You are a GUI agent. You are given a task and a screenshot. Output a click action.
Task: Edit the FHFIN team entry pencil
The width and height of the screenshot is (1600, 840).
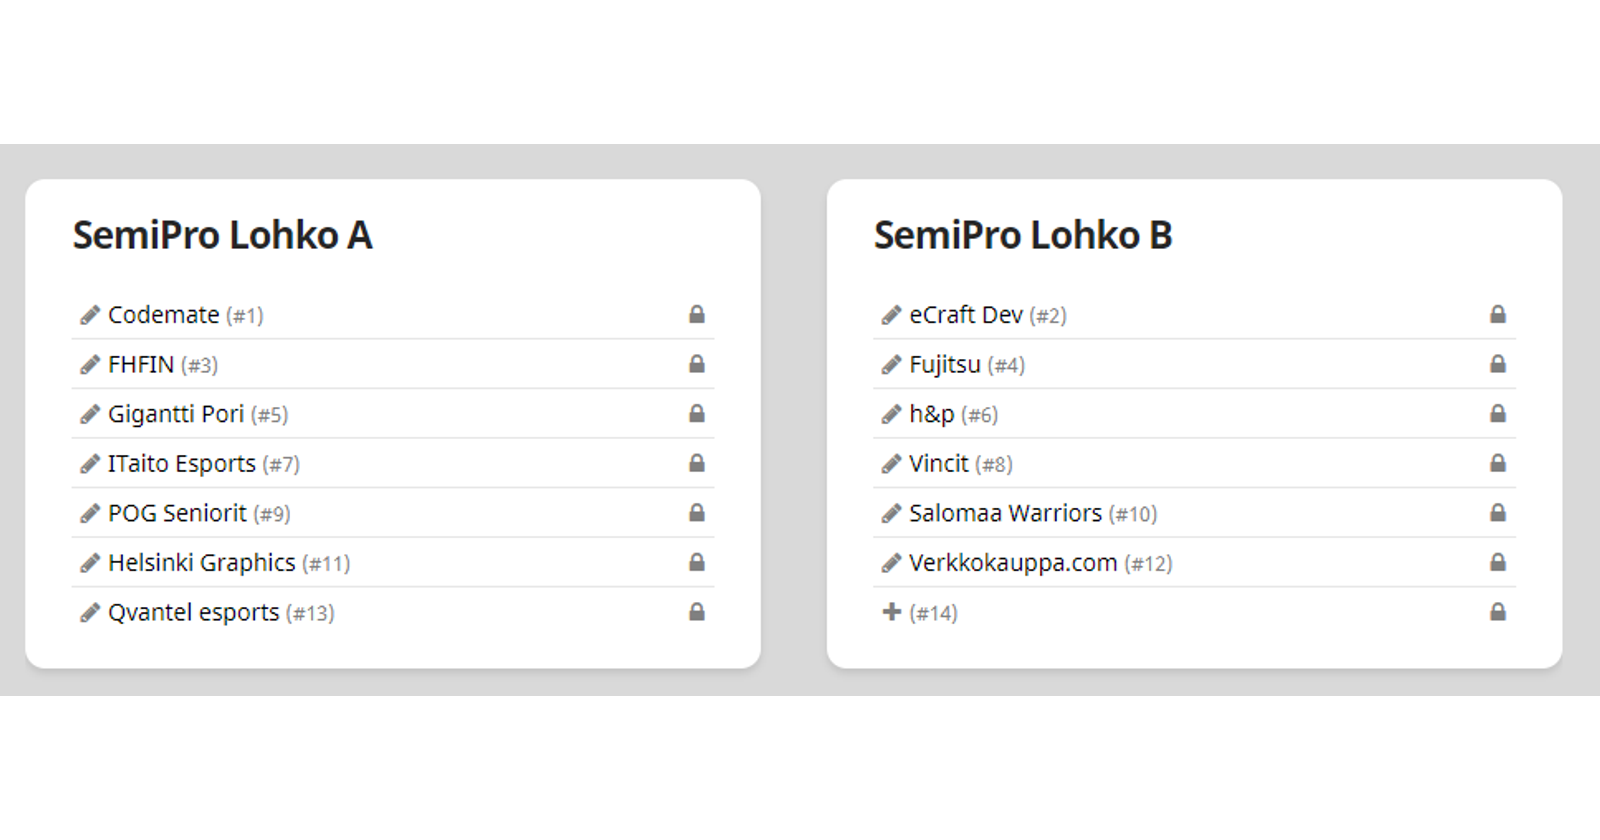pos(90,365)
